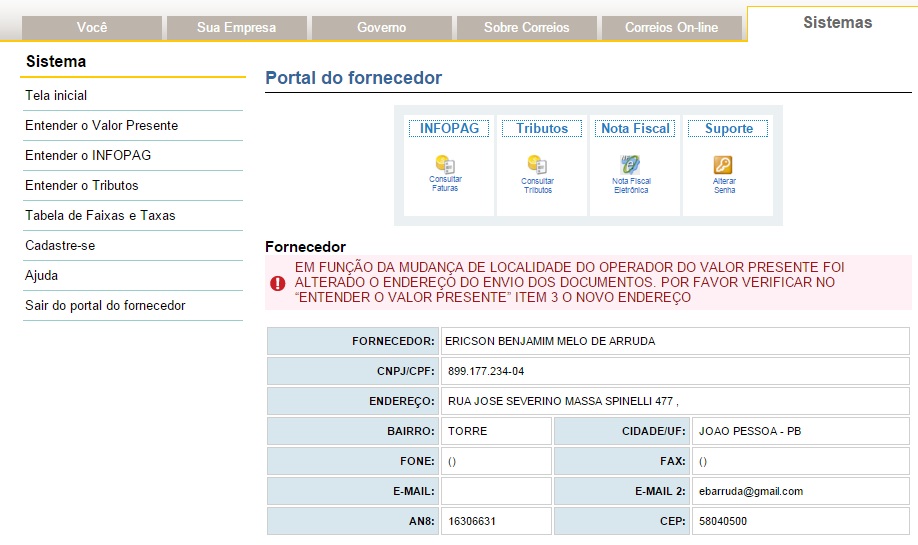Open Tabela de Faixas e Taxas
The image size is (918, 545).
pyautogui.click(x=100, y=215)
